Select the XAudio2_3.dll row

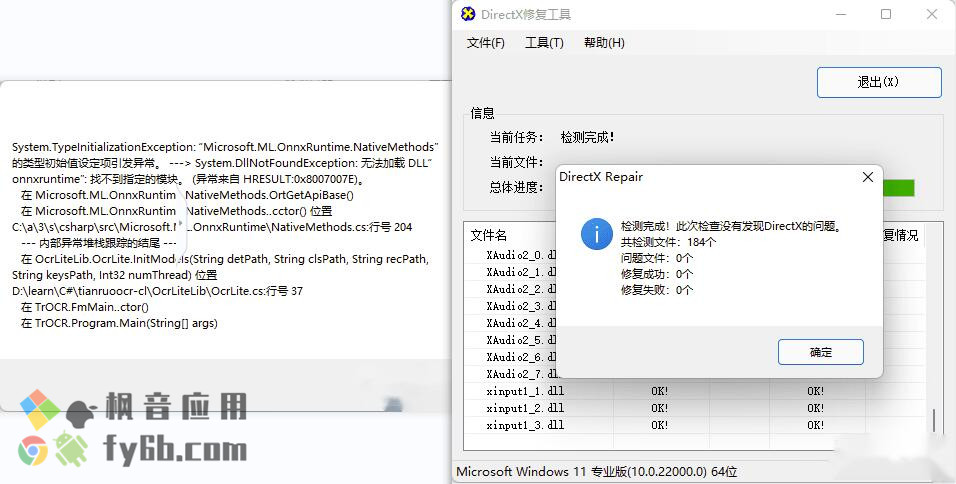(x=521, y=306)
